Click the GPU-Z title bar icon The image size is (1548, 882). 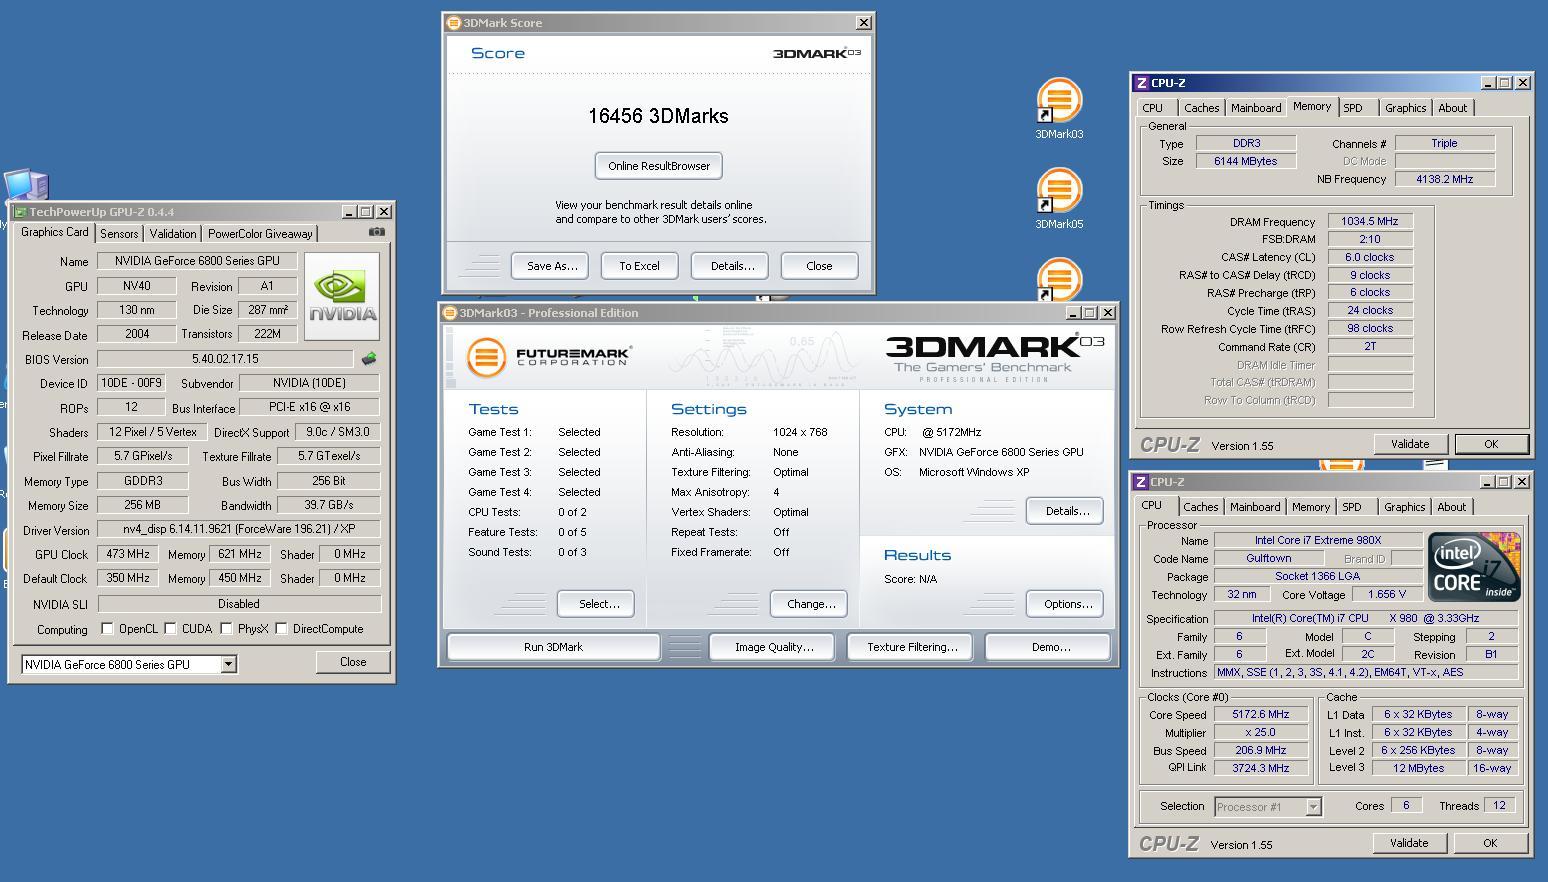(19, 212)
